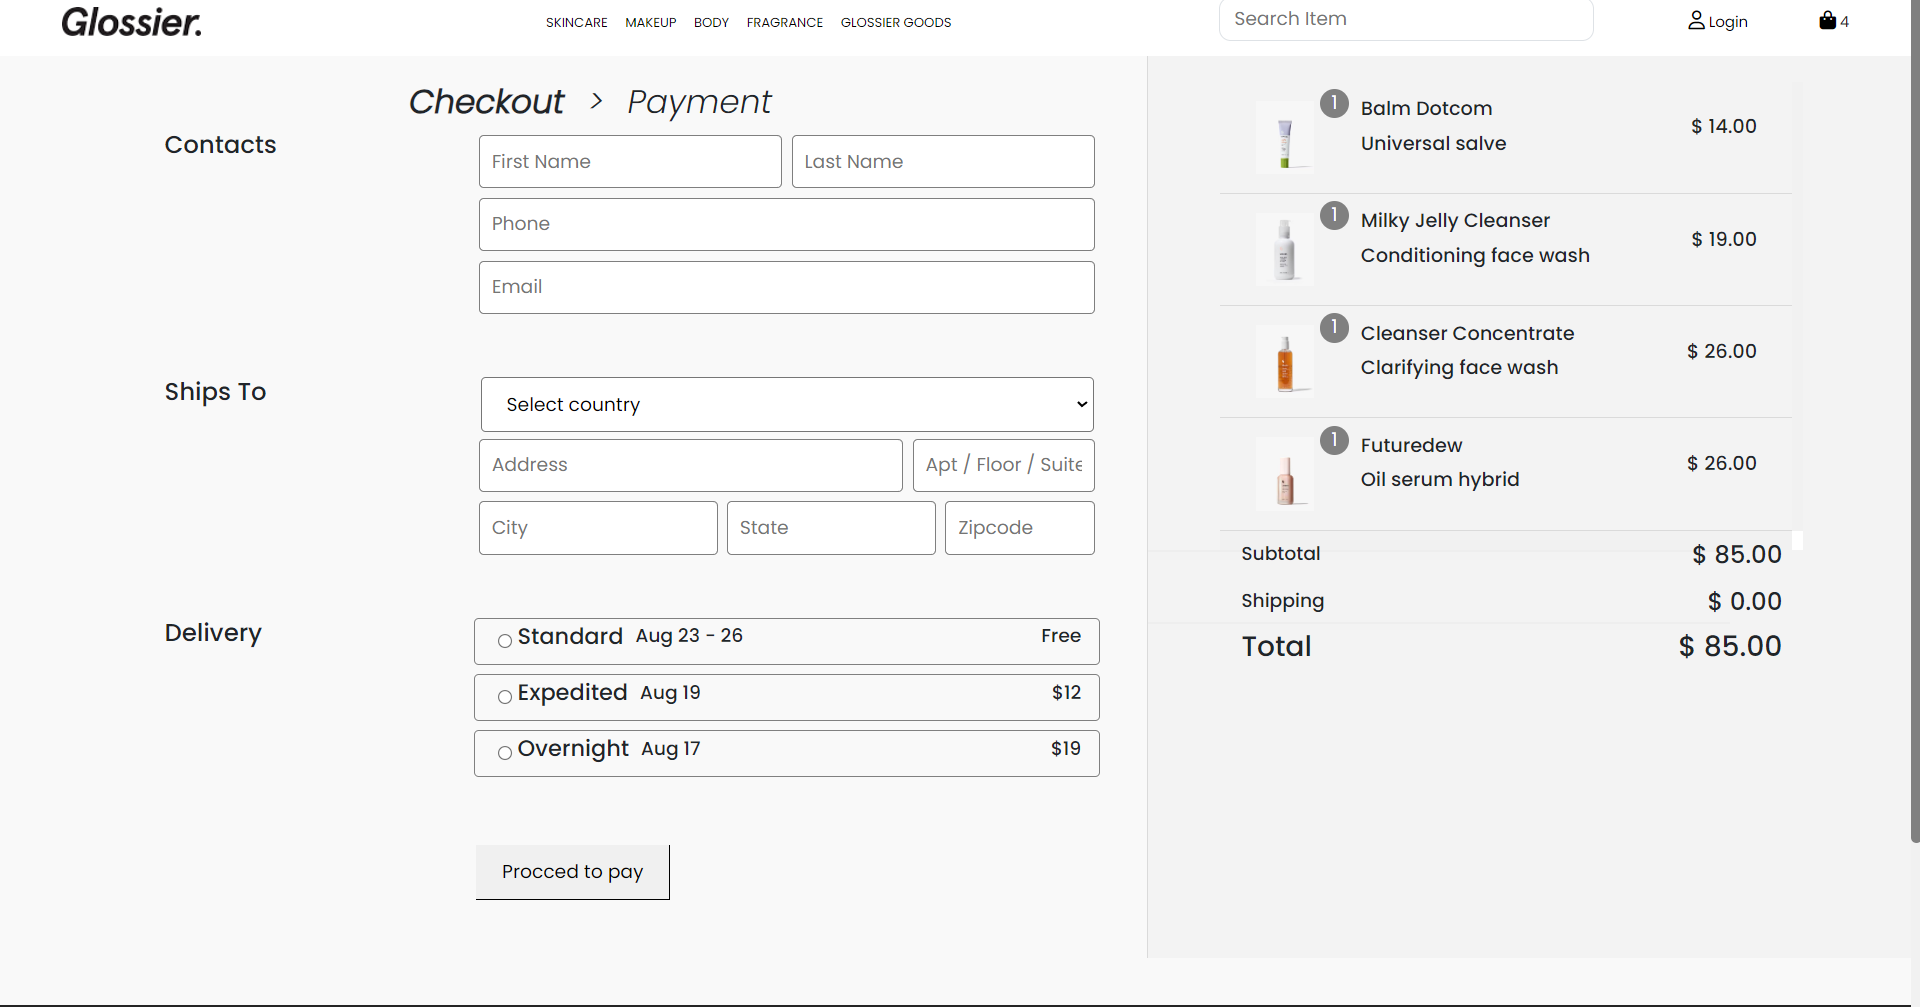The height and width of the screenshot is (1007, 1920).
Task: Click the quantity badge on Balm Dotcom
Action: pos(1334,102)
